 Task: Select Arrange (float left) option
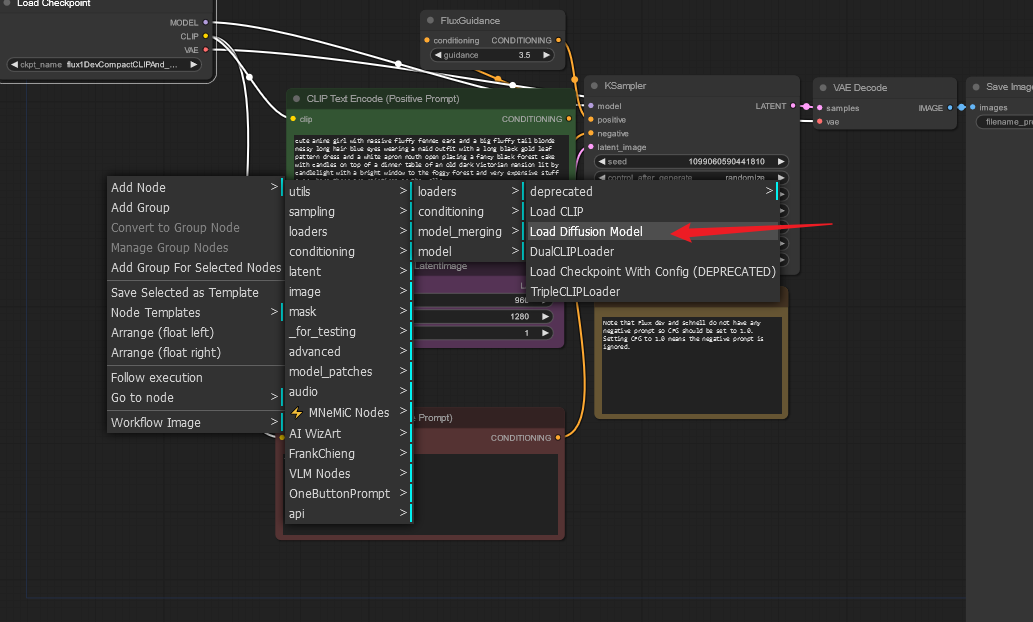tap(162, 332)
